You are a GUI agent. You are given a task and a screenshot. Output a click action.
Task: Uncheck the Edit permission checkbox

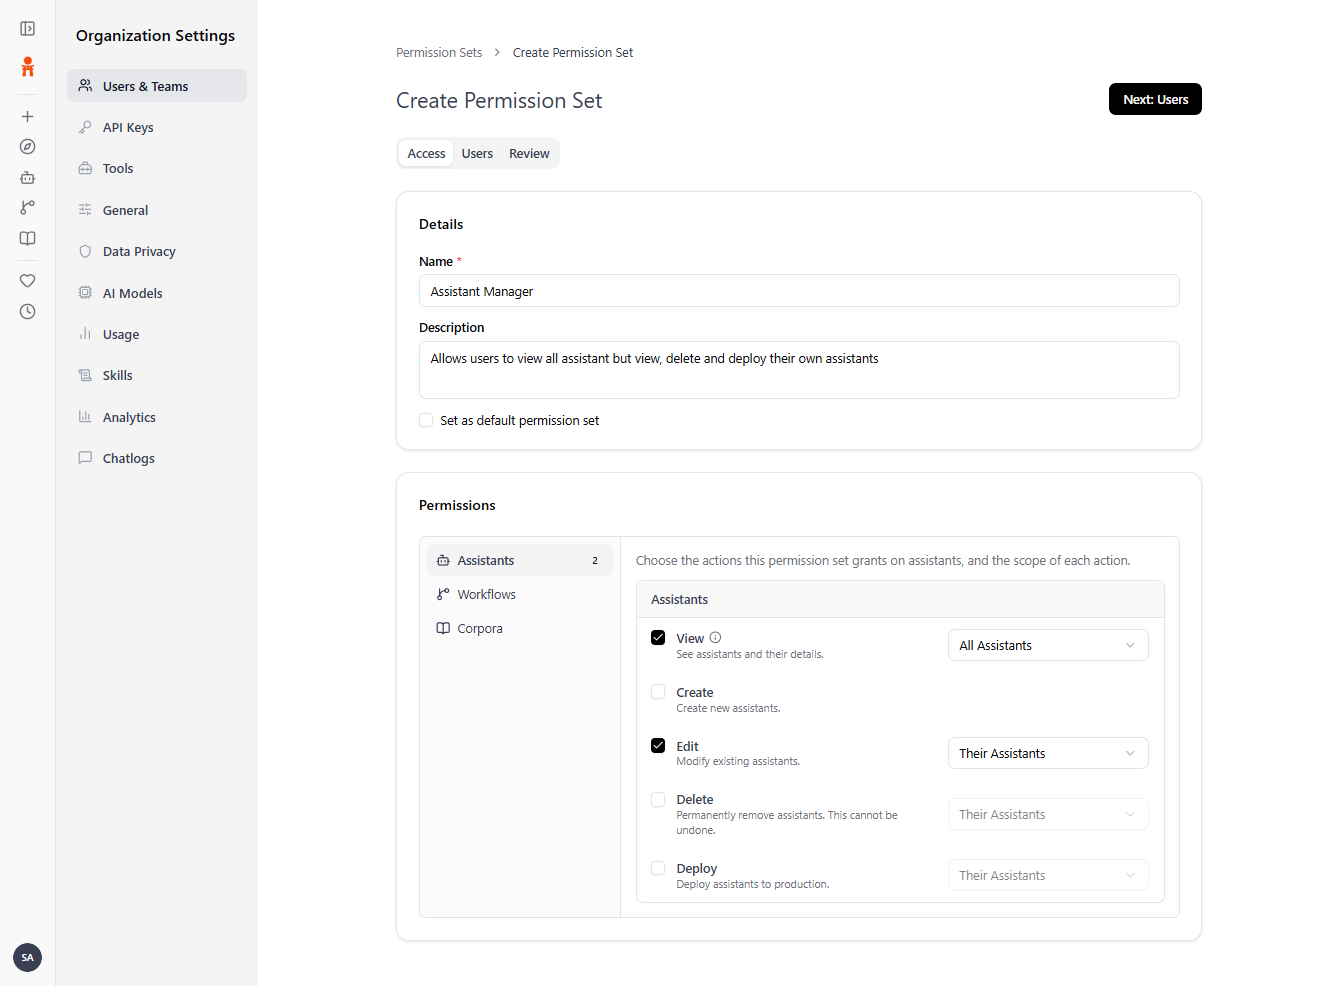click(658, 746)
